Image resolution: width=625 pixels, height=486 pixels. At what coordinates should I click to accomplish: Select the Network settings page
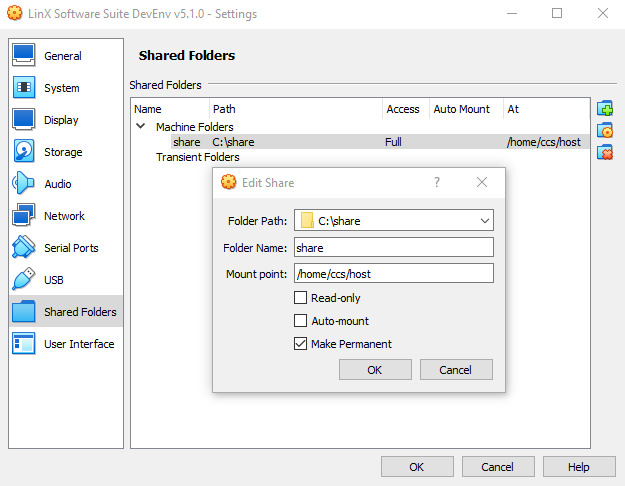[66, 215]
